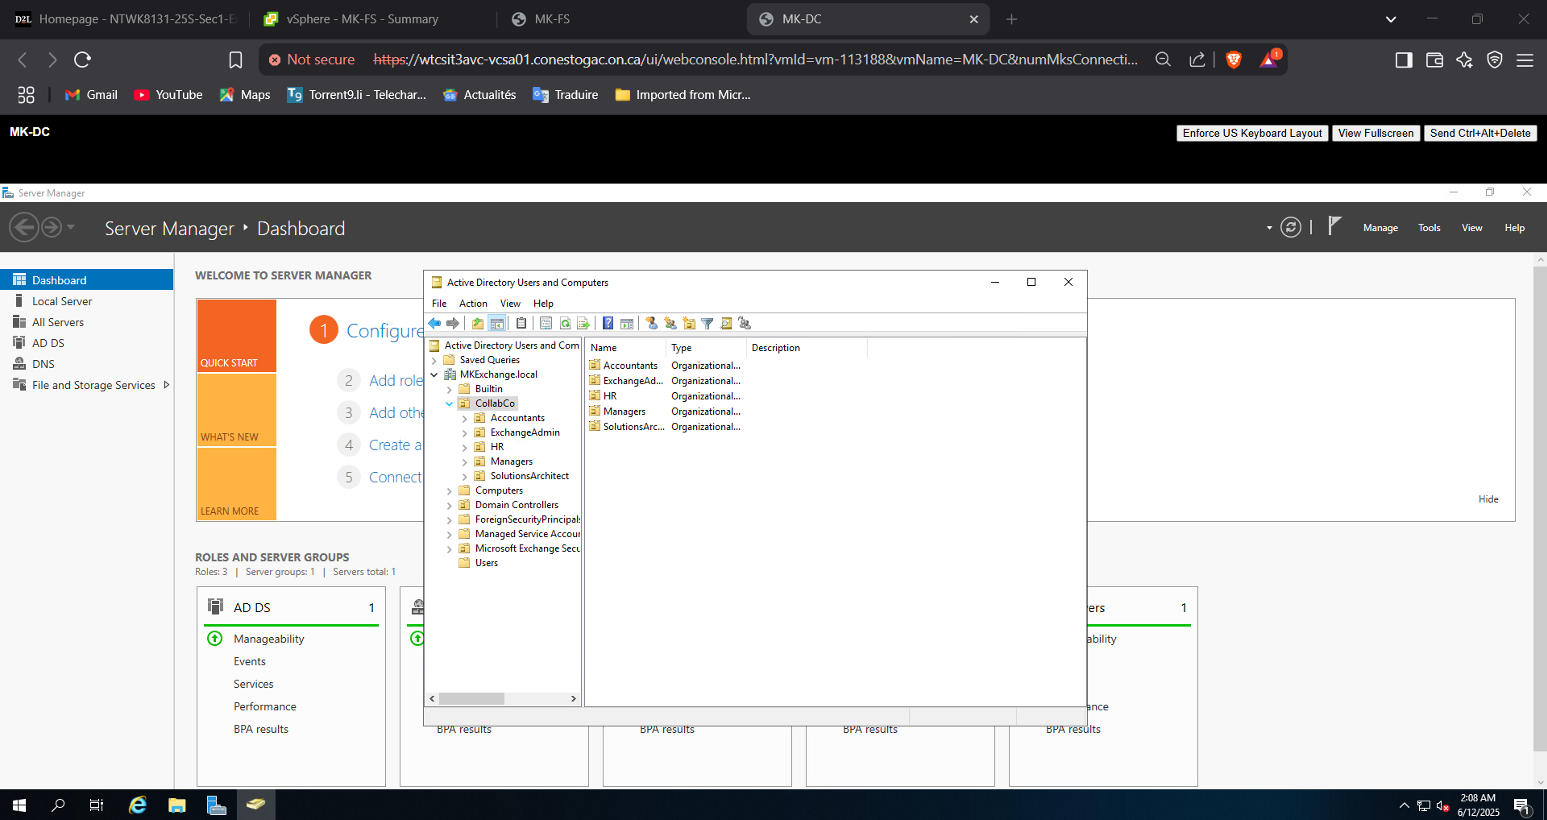Screen dimensions: 1547x820
Task: Expand the Domain Controllers node
Action: (x=450, y=504)
